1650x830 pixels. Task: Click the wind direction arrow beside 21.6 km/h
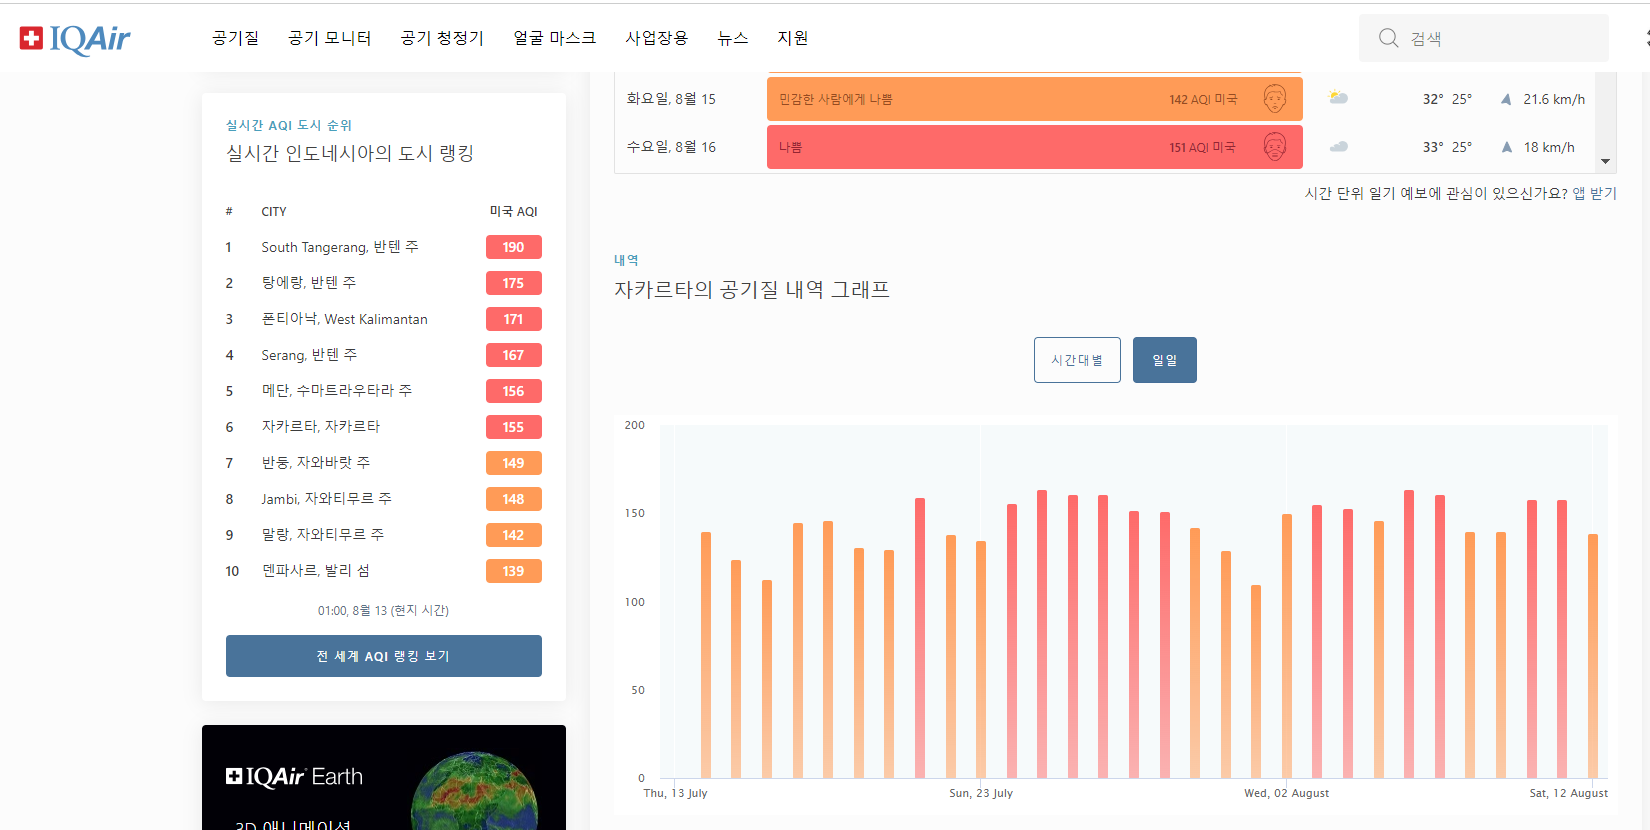coord(1506,99)
